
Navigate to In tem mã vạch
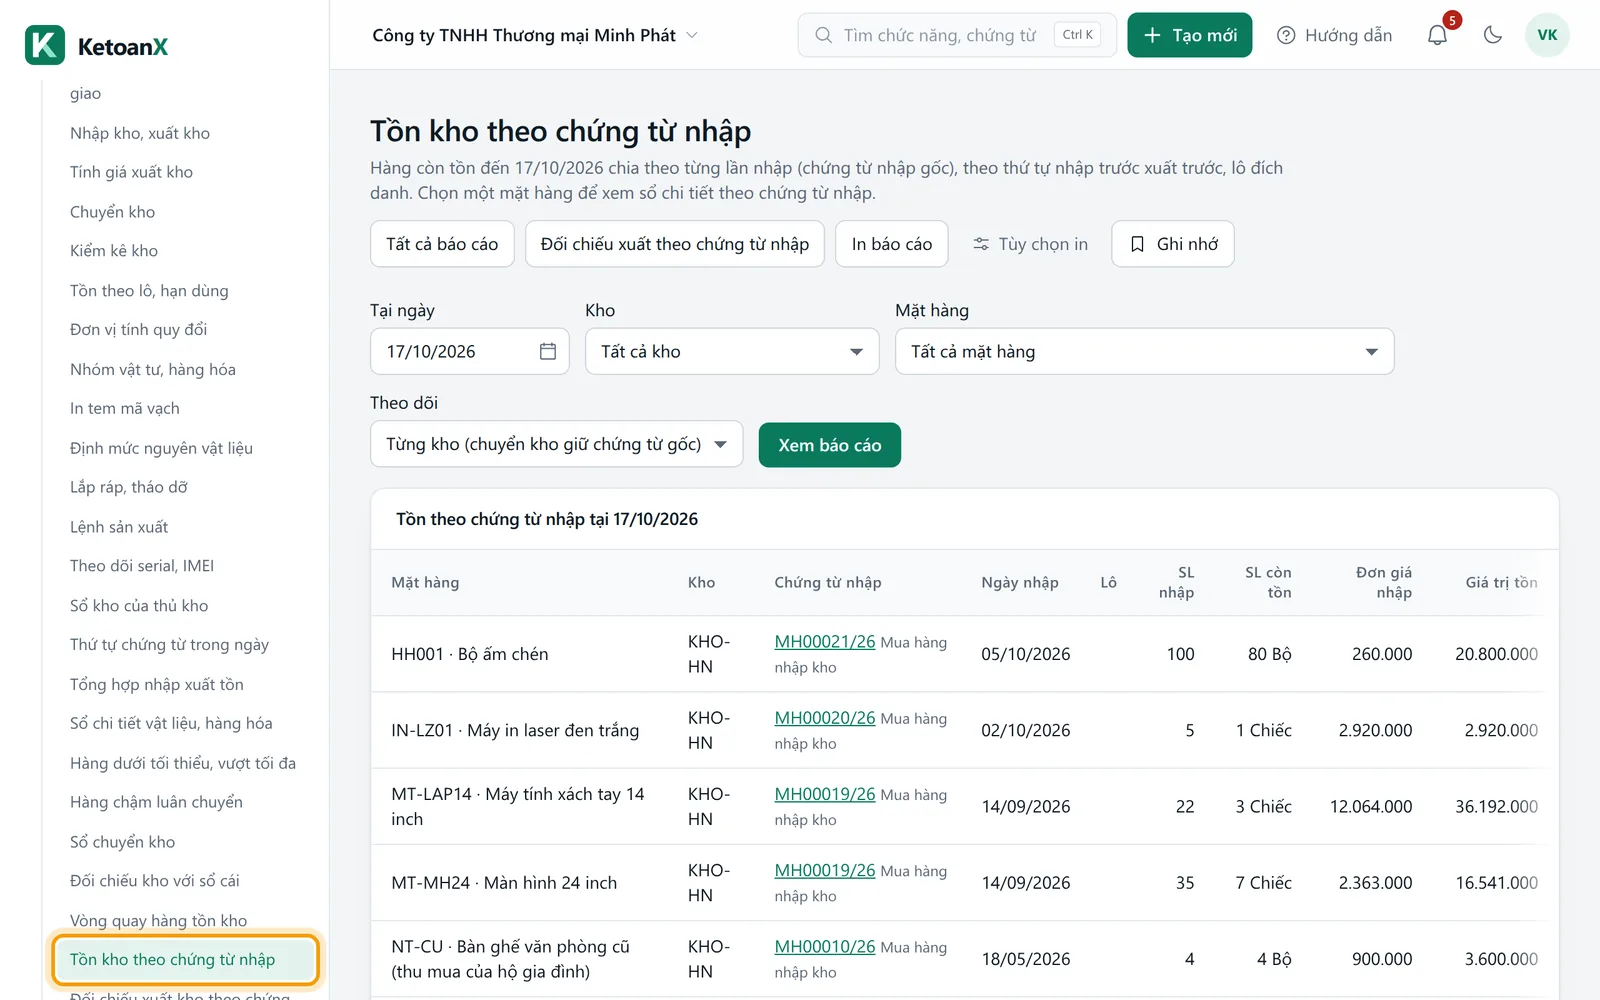(x=125, y=408)
